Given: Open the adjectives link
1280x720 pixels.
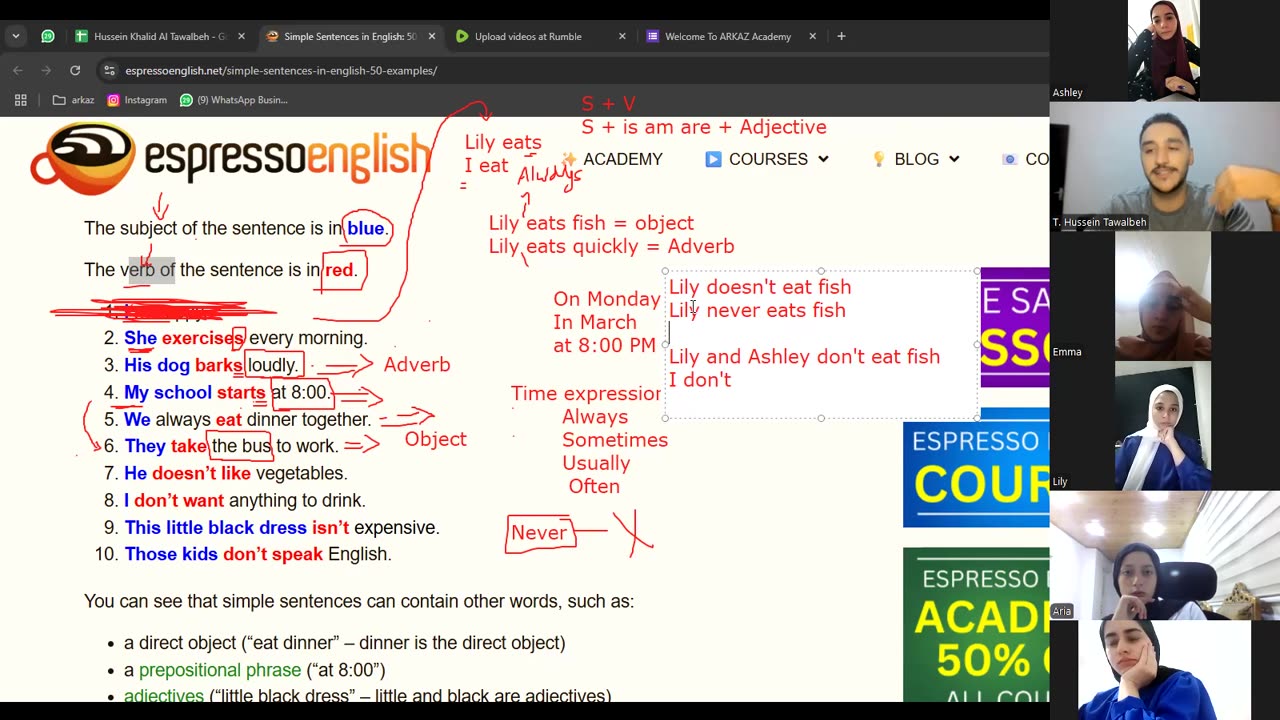Looking at the screenshot, I should click(164, 696).
